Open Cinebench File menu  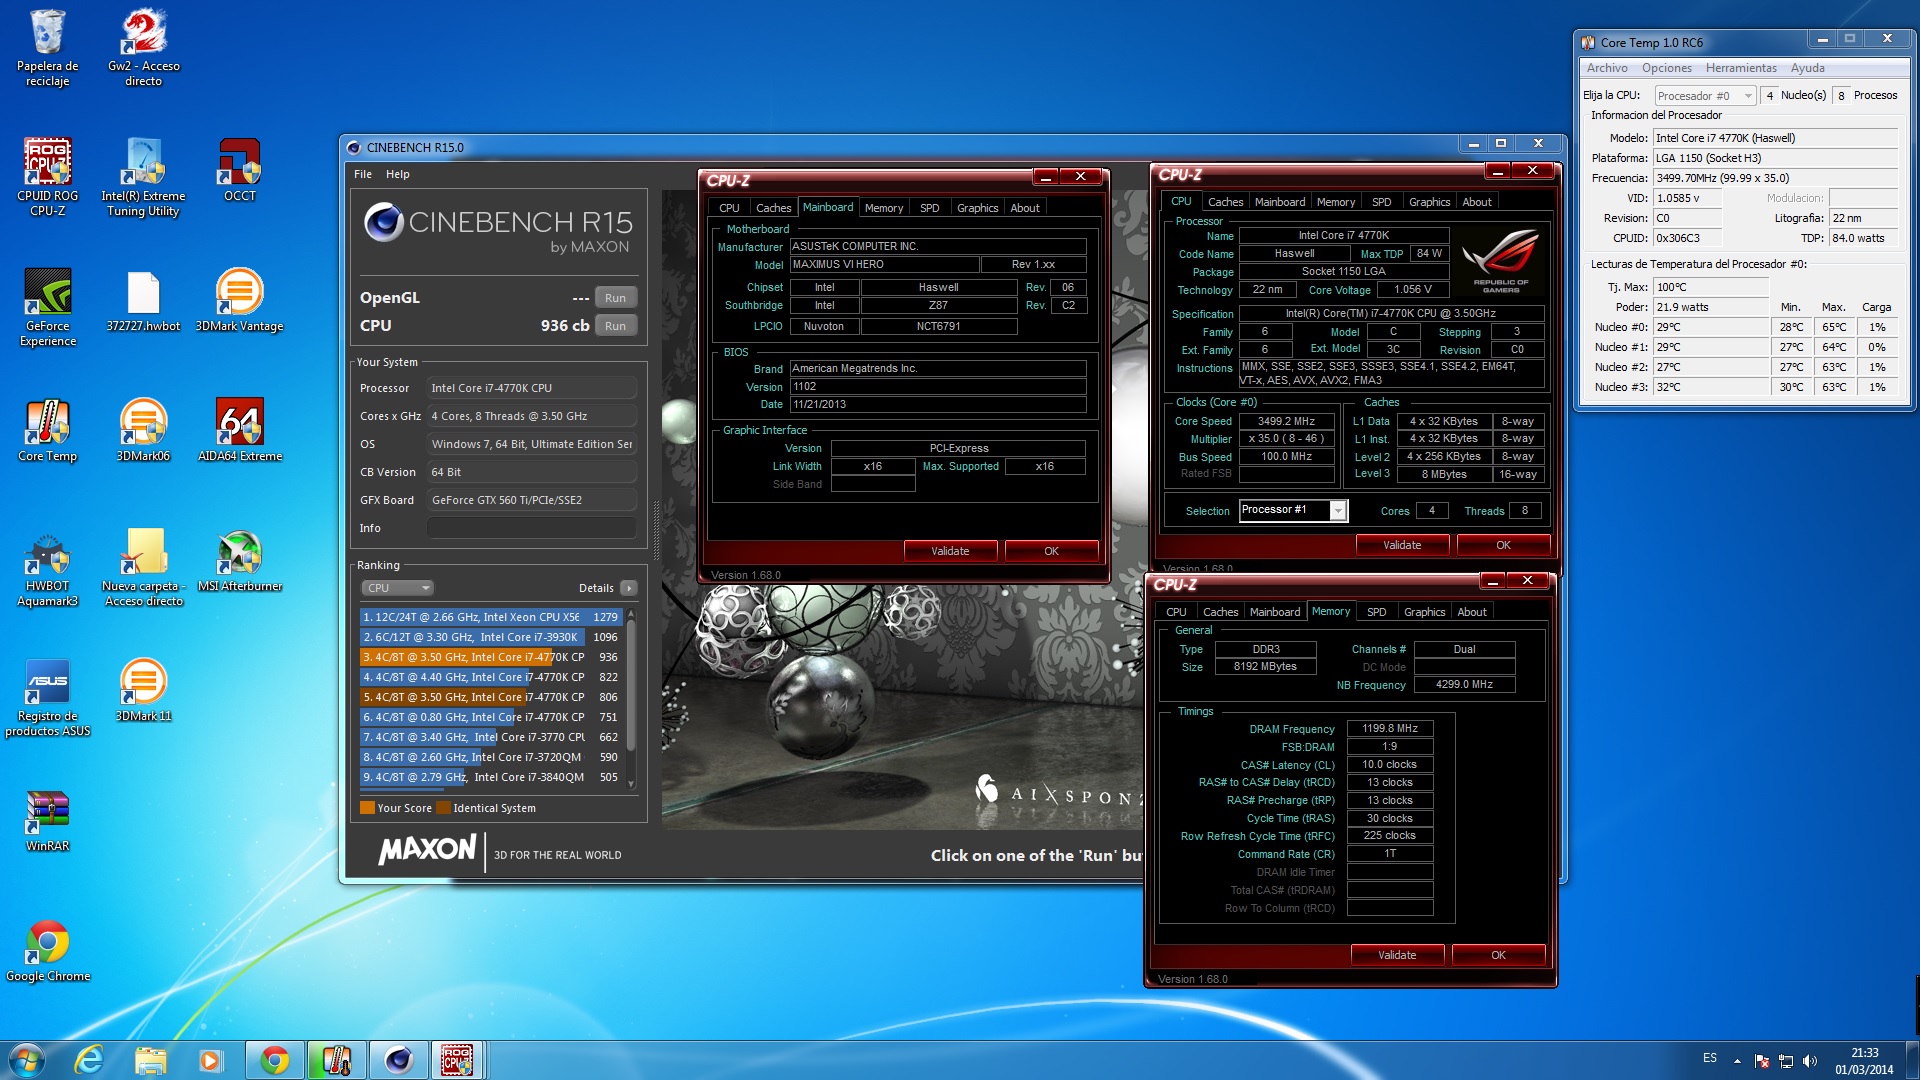click(x=362, y=174)
